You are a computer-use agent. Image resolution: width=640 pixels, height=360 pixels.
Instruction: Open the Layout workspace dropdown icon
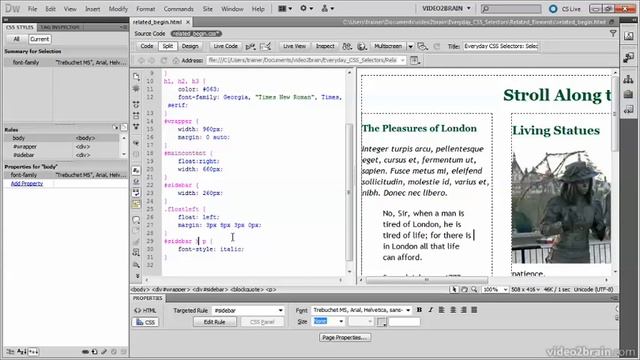pos(285,8)
